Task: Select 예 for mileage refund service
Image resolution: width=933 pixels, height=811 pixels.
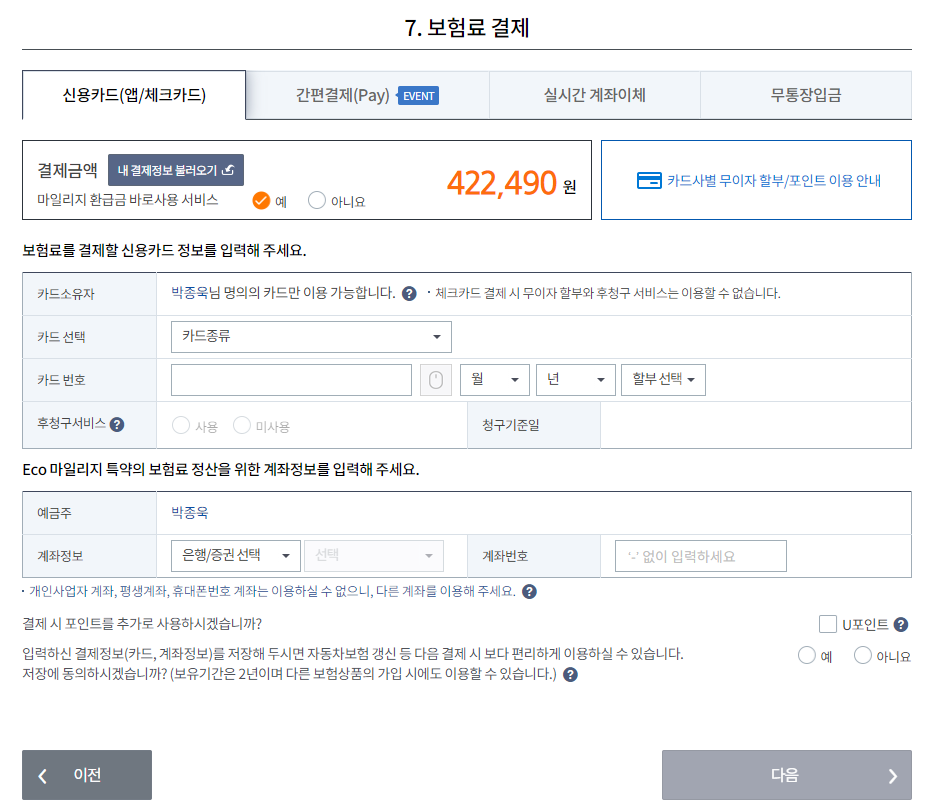Action: pos(261,201)
